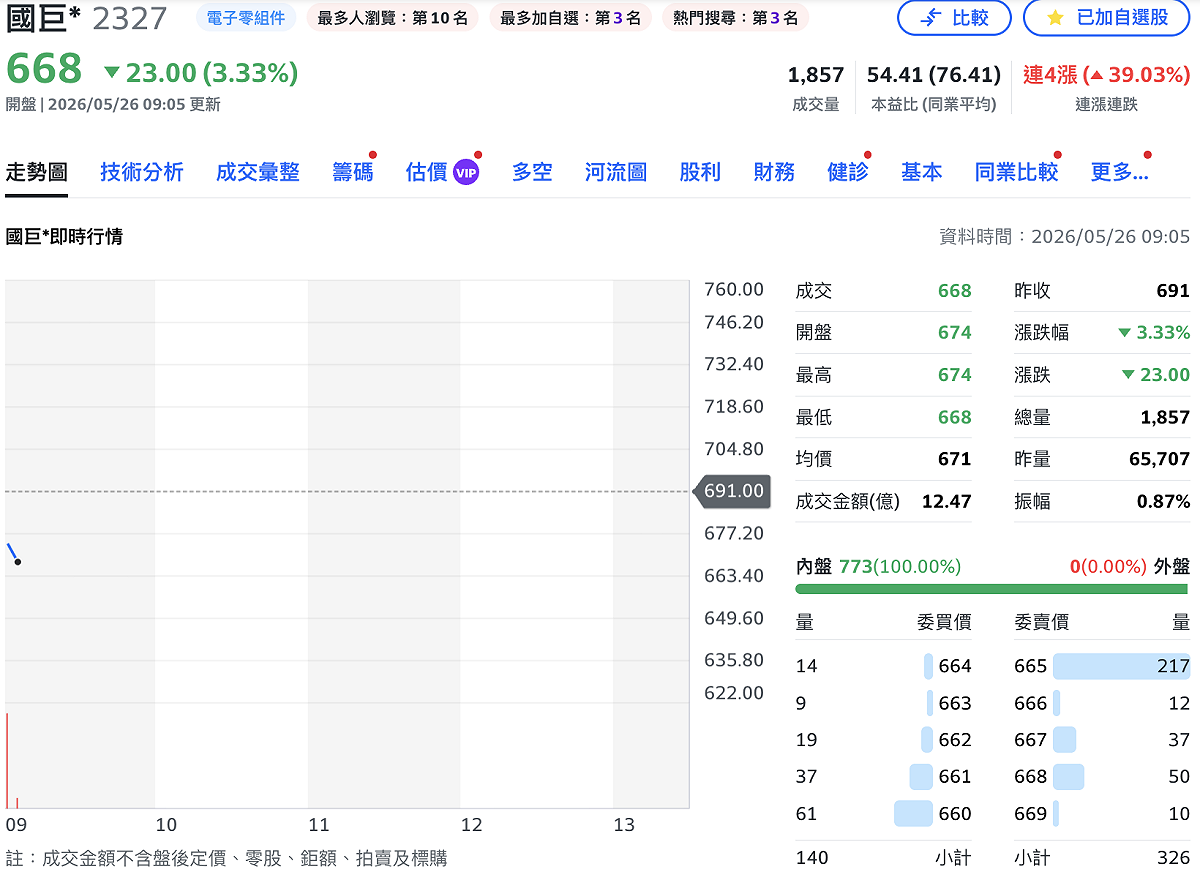This screenshot has height=872, width=1200.
Task: Open the 河流圖 tab
Action: click(x=616, y=172)
